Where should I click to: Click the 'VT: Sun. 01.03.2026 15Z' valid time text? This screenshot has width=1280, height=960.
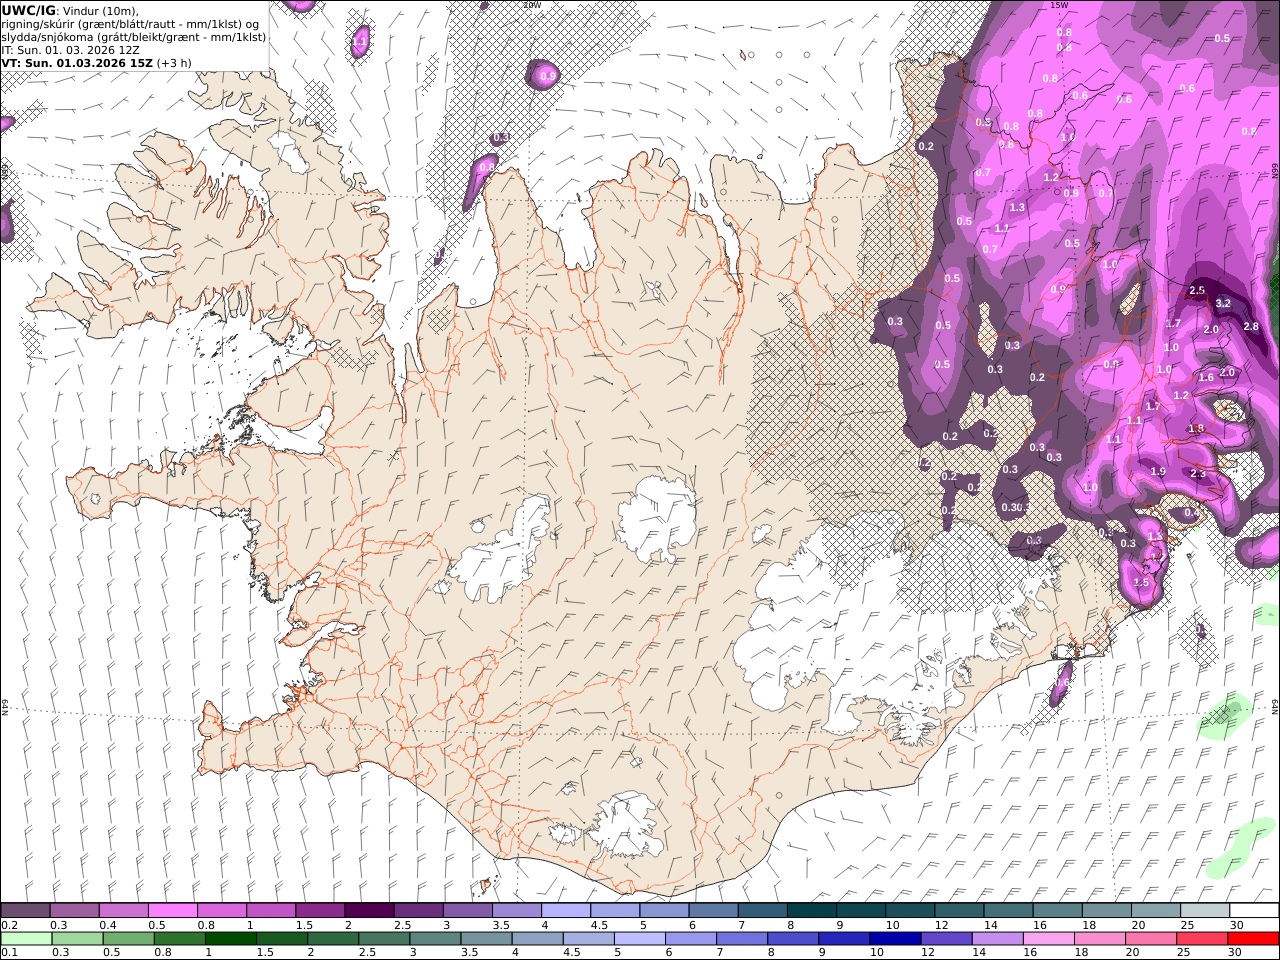76,62
